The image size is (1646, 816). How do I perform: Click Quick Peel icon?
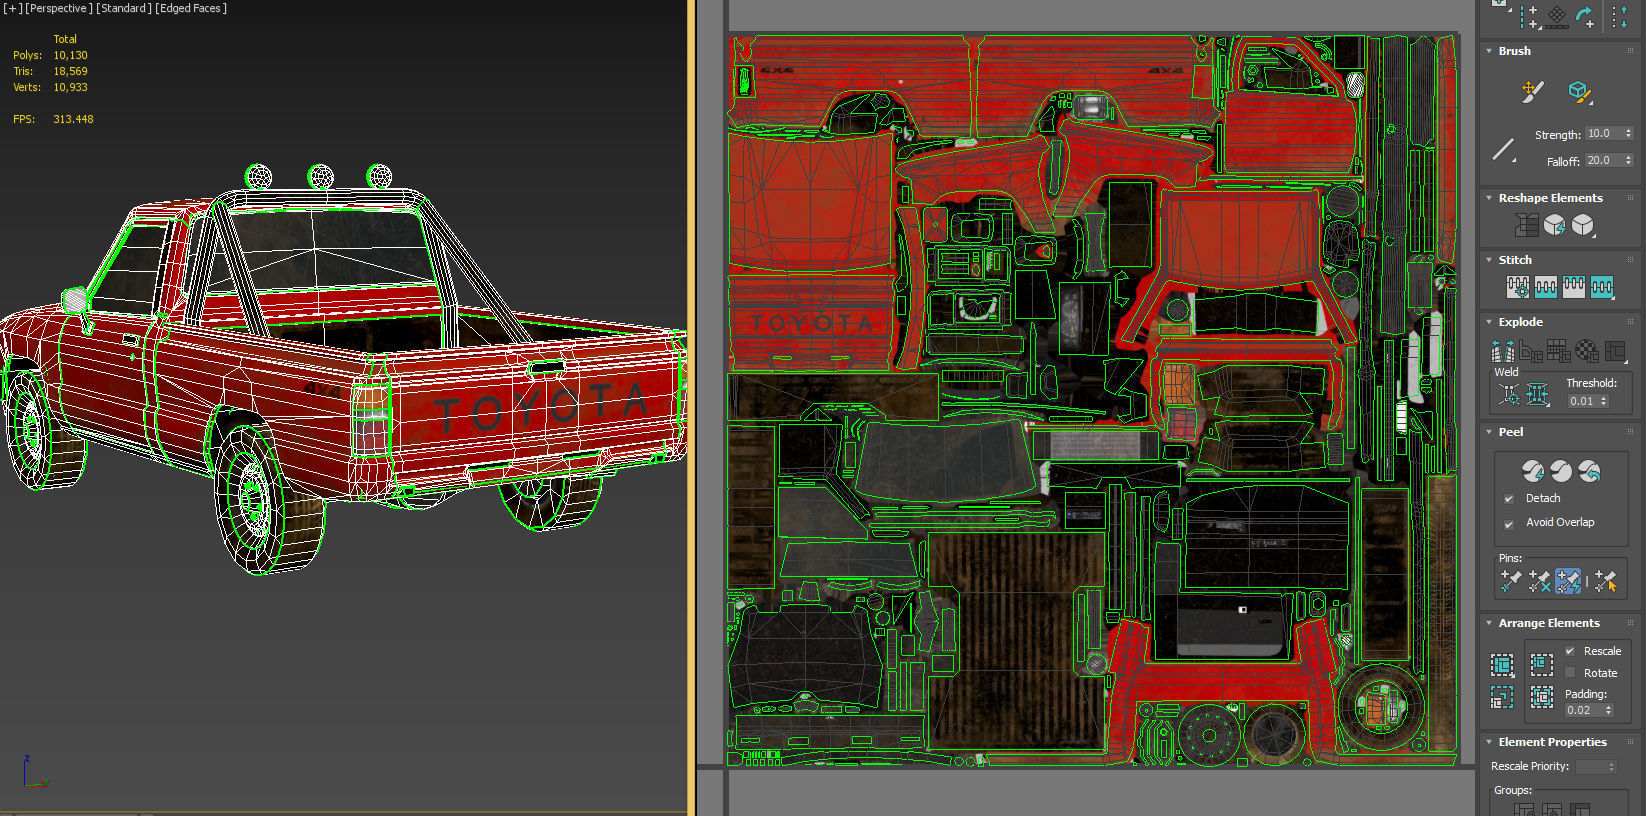(x=1532, y=470)
